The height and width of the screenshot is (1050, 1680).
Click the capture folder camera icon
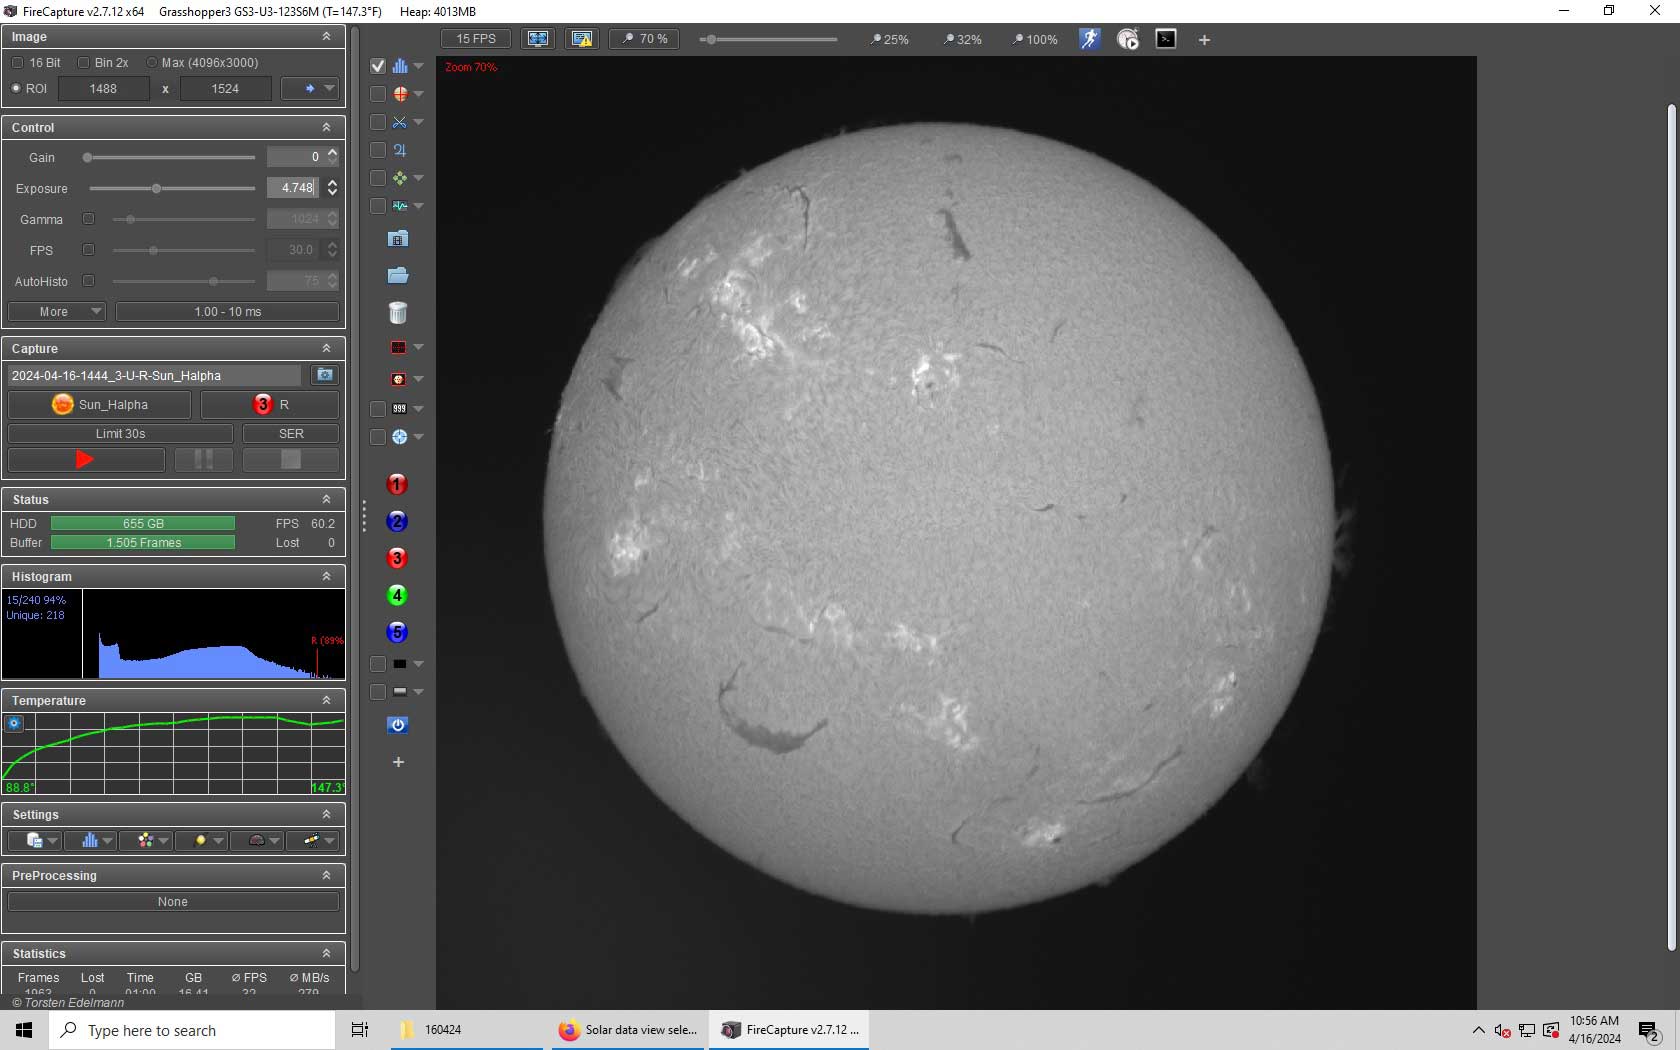(324, 375)
